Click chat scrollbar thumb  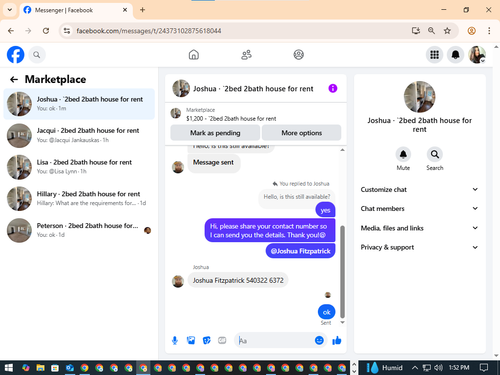[x=342, y=272]
